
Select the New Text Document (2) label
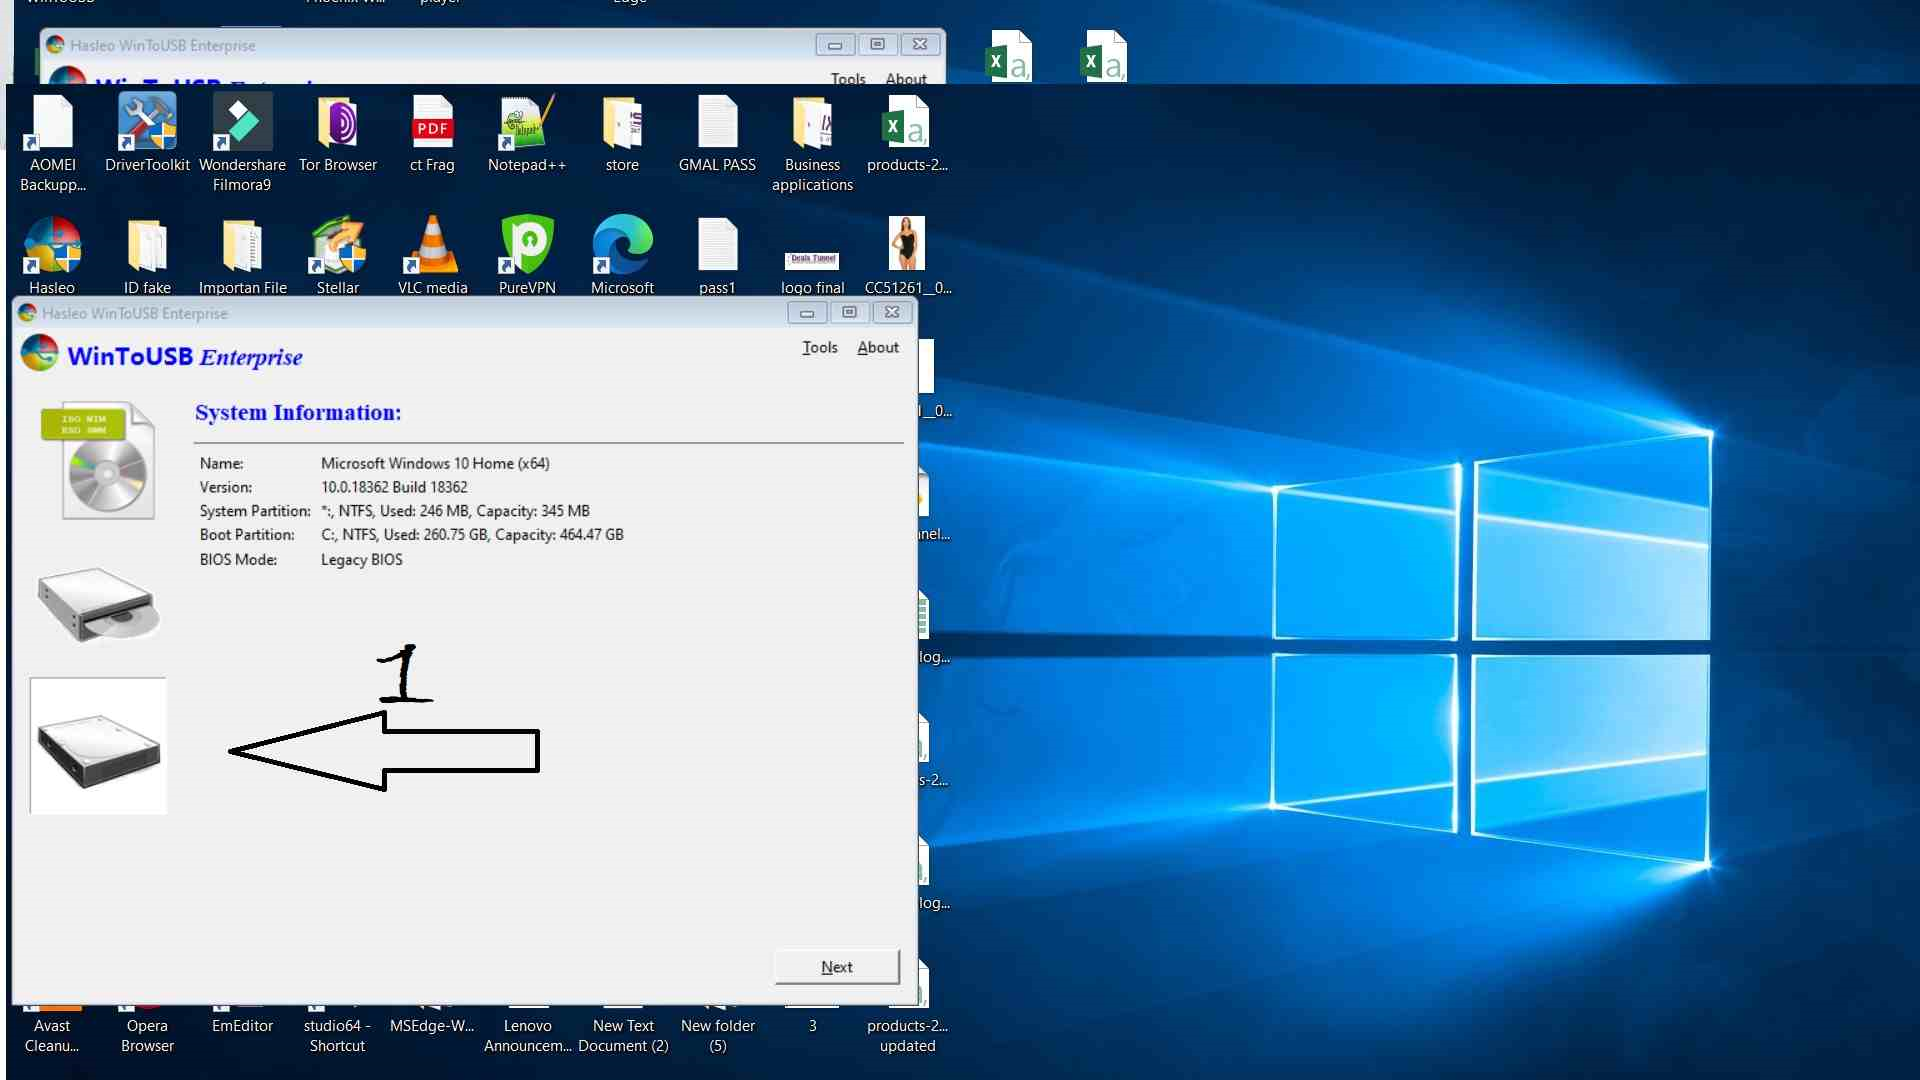(x=623, y=1036)
